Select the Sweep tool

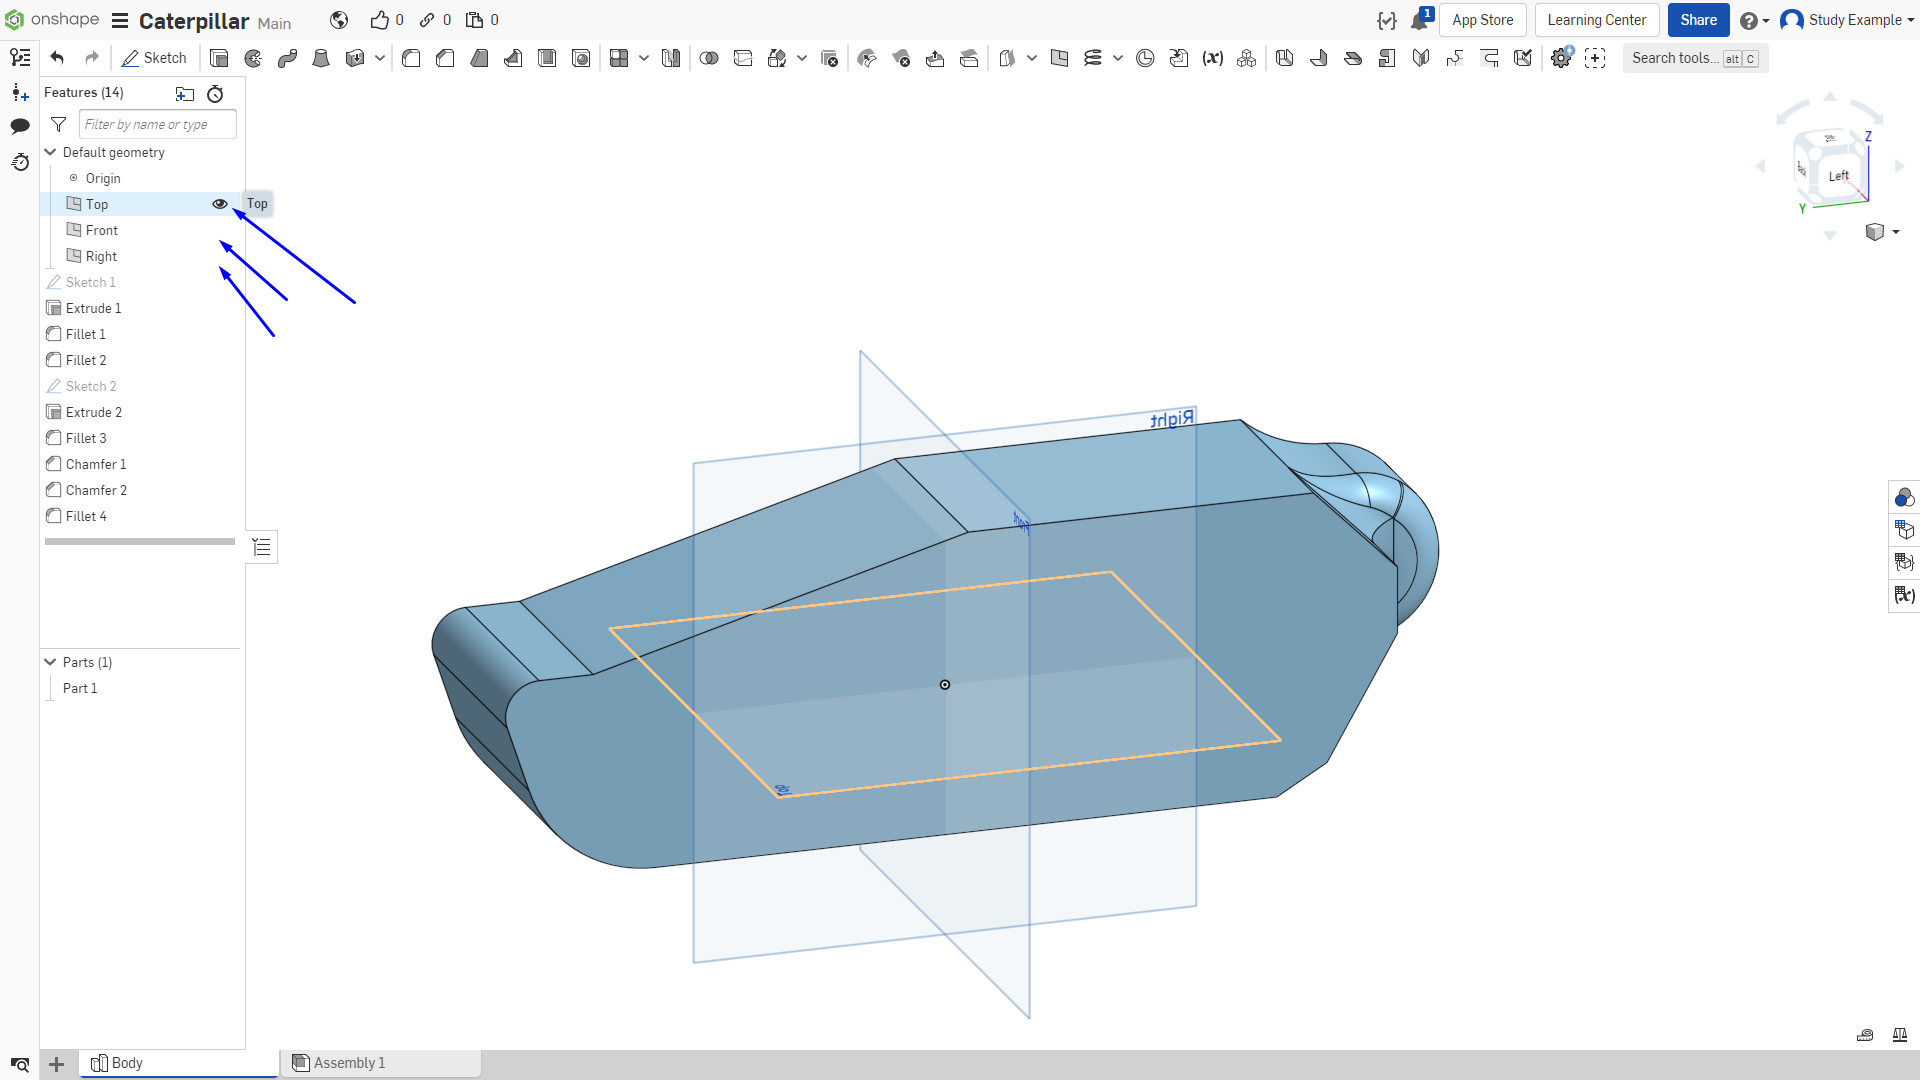287,58
